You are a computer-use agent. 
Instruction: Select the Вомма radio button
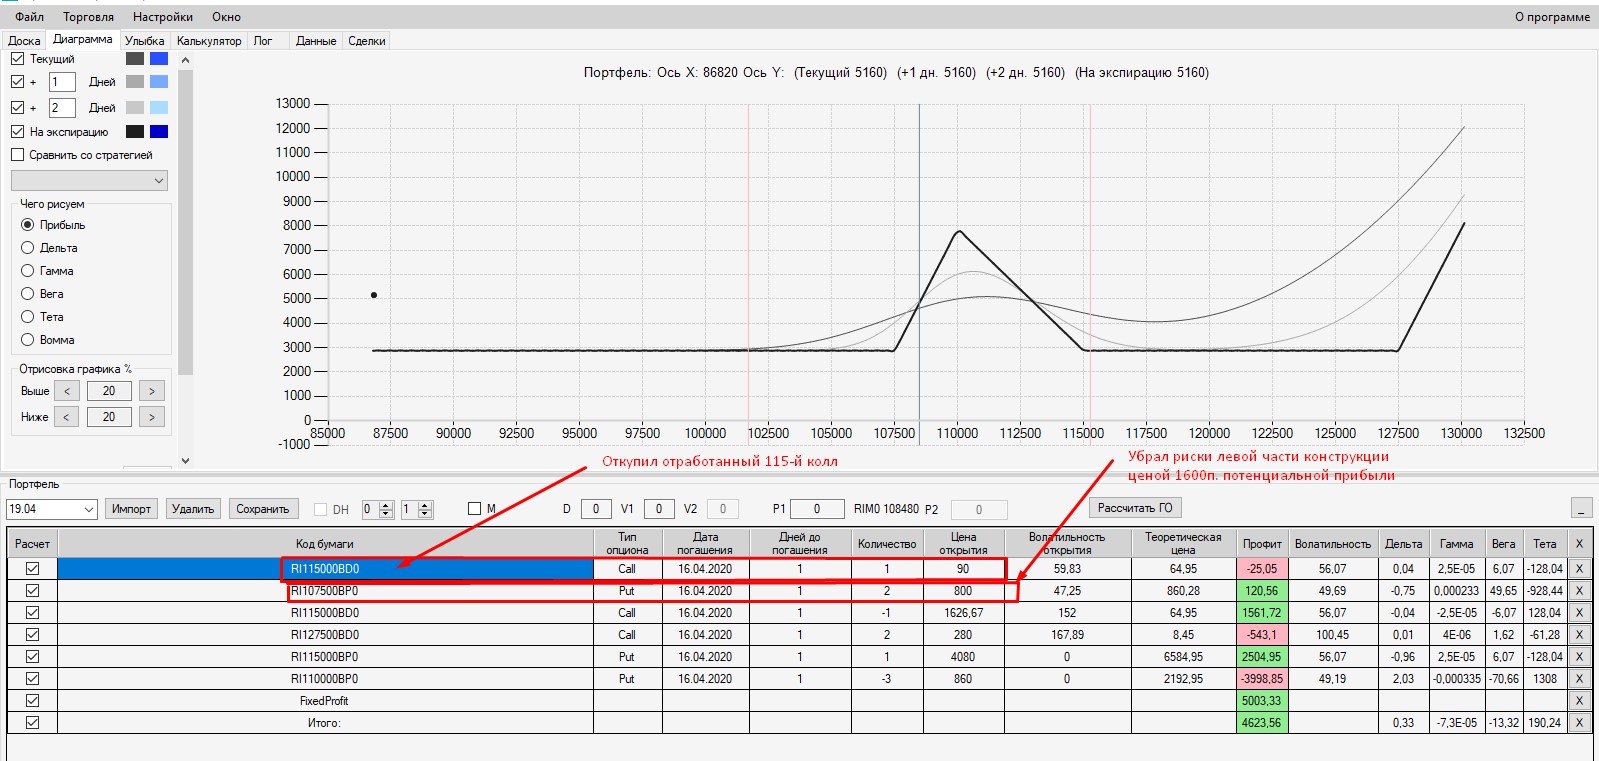point(28,340)
